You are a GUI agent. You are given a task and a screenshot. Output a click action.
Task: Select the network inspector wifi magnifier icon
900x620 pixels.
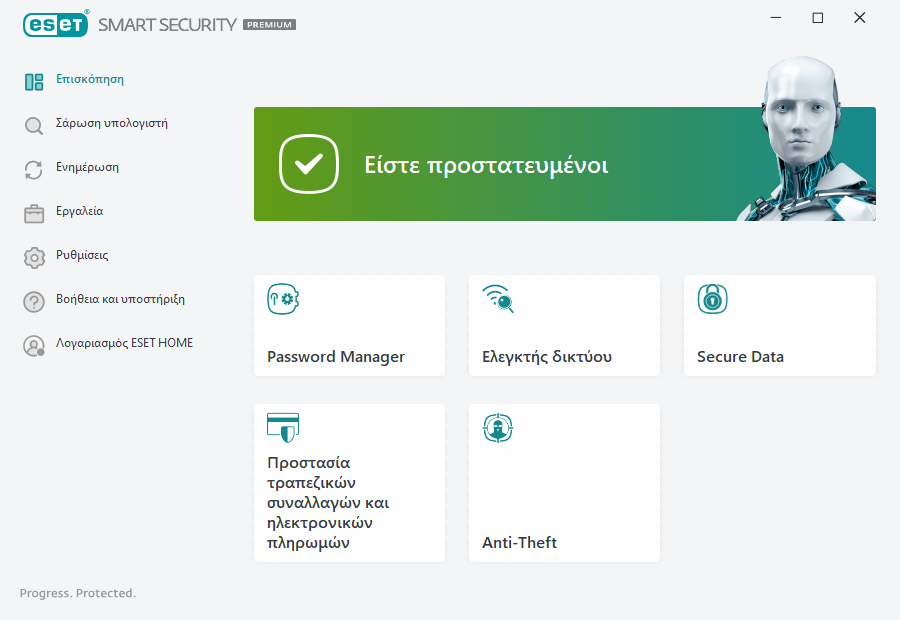tap(497, 299)
